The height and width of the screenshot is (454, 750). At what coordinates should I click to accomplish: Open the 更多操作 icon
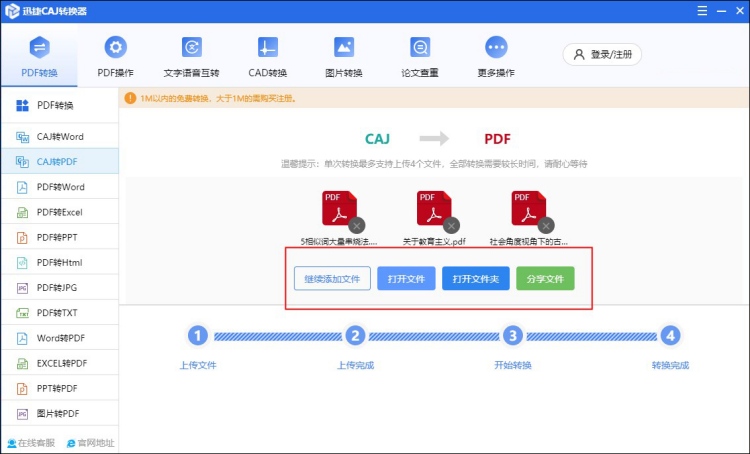click(496, 47)
